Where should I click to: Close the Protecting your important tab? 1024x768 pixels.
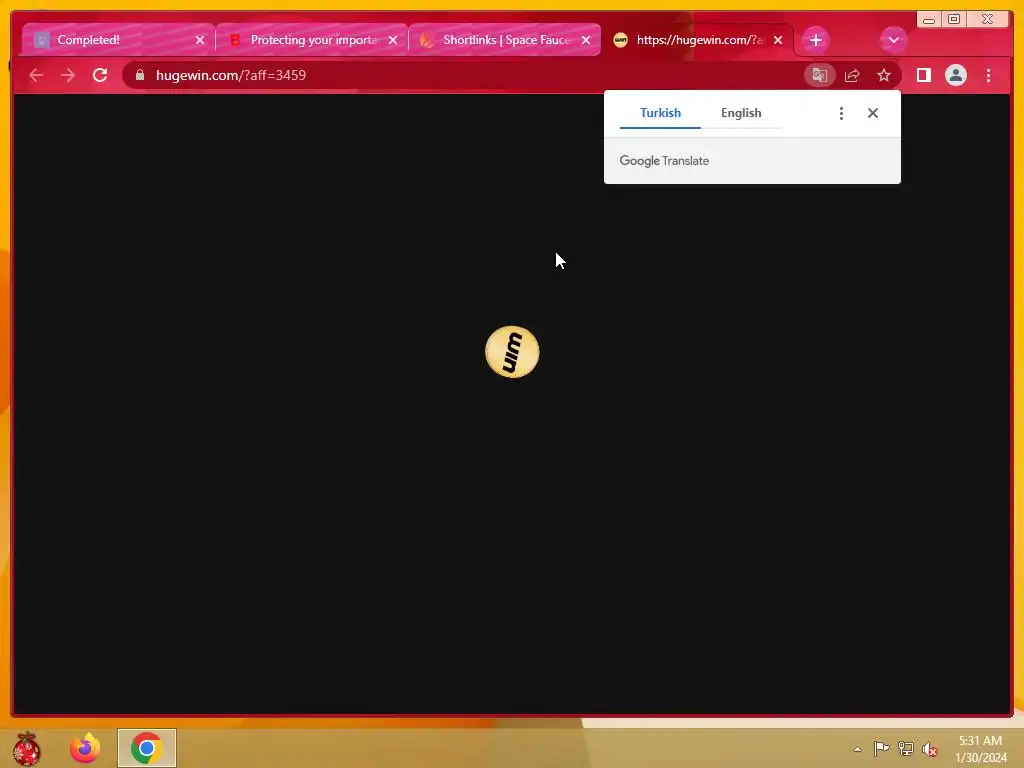coord(392,40)
